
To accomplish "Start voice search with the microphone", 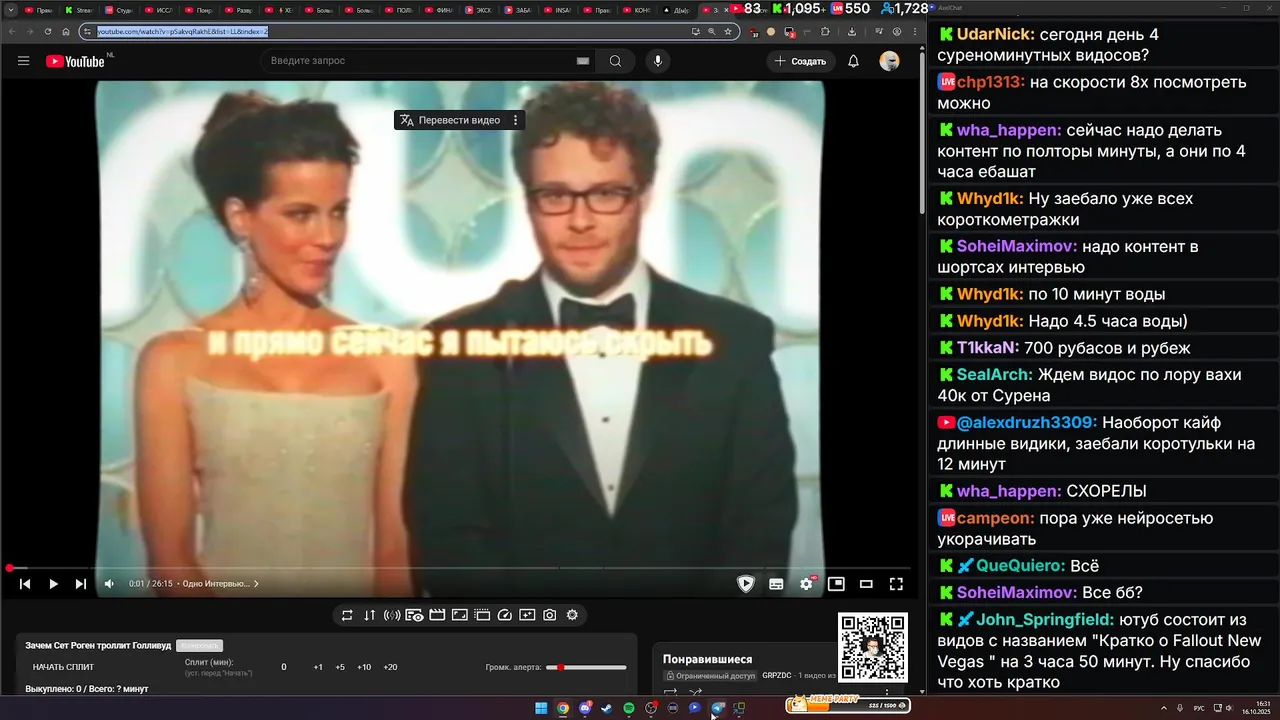I will [657, 61].
